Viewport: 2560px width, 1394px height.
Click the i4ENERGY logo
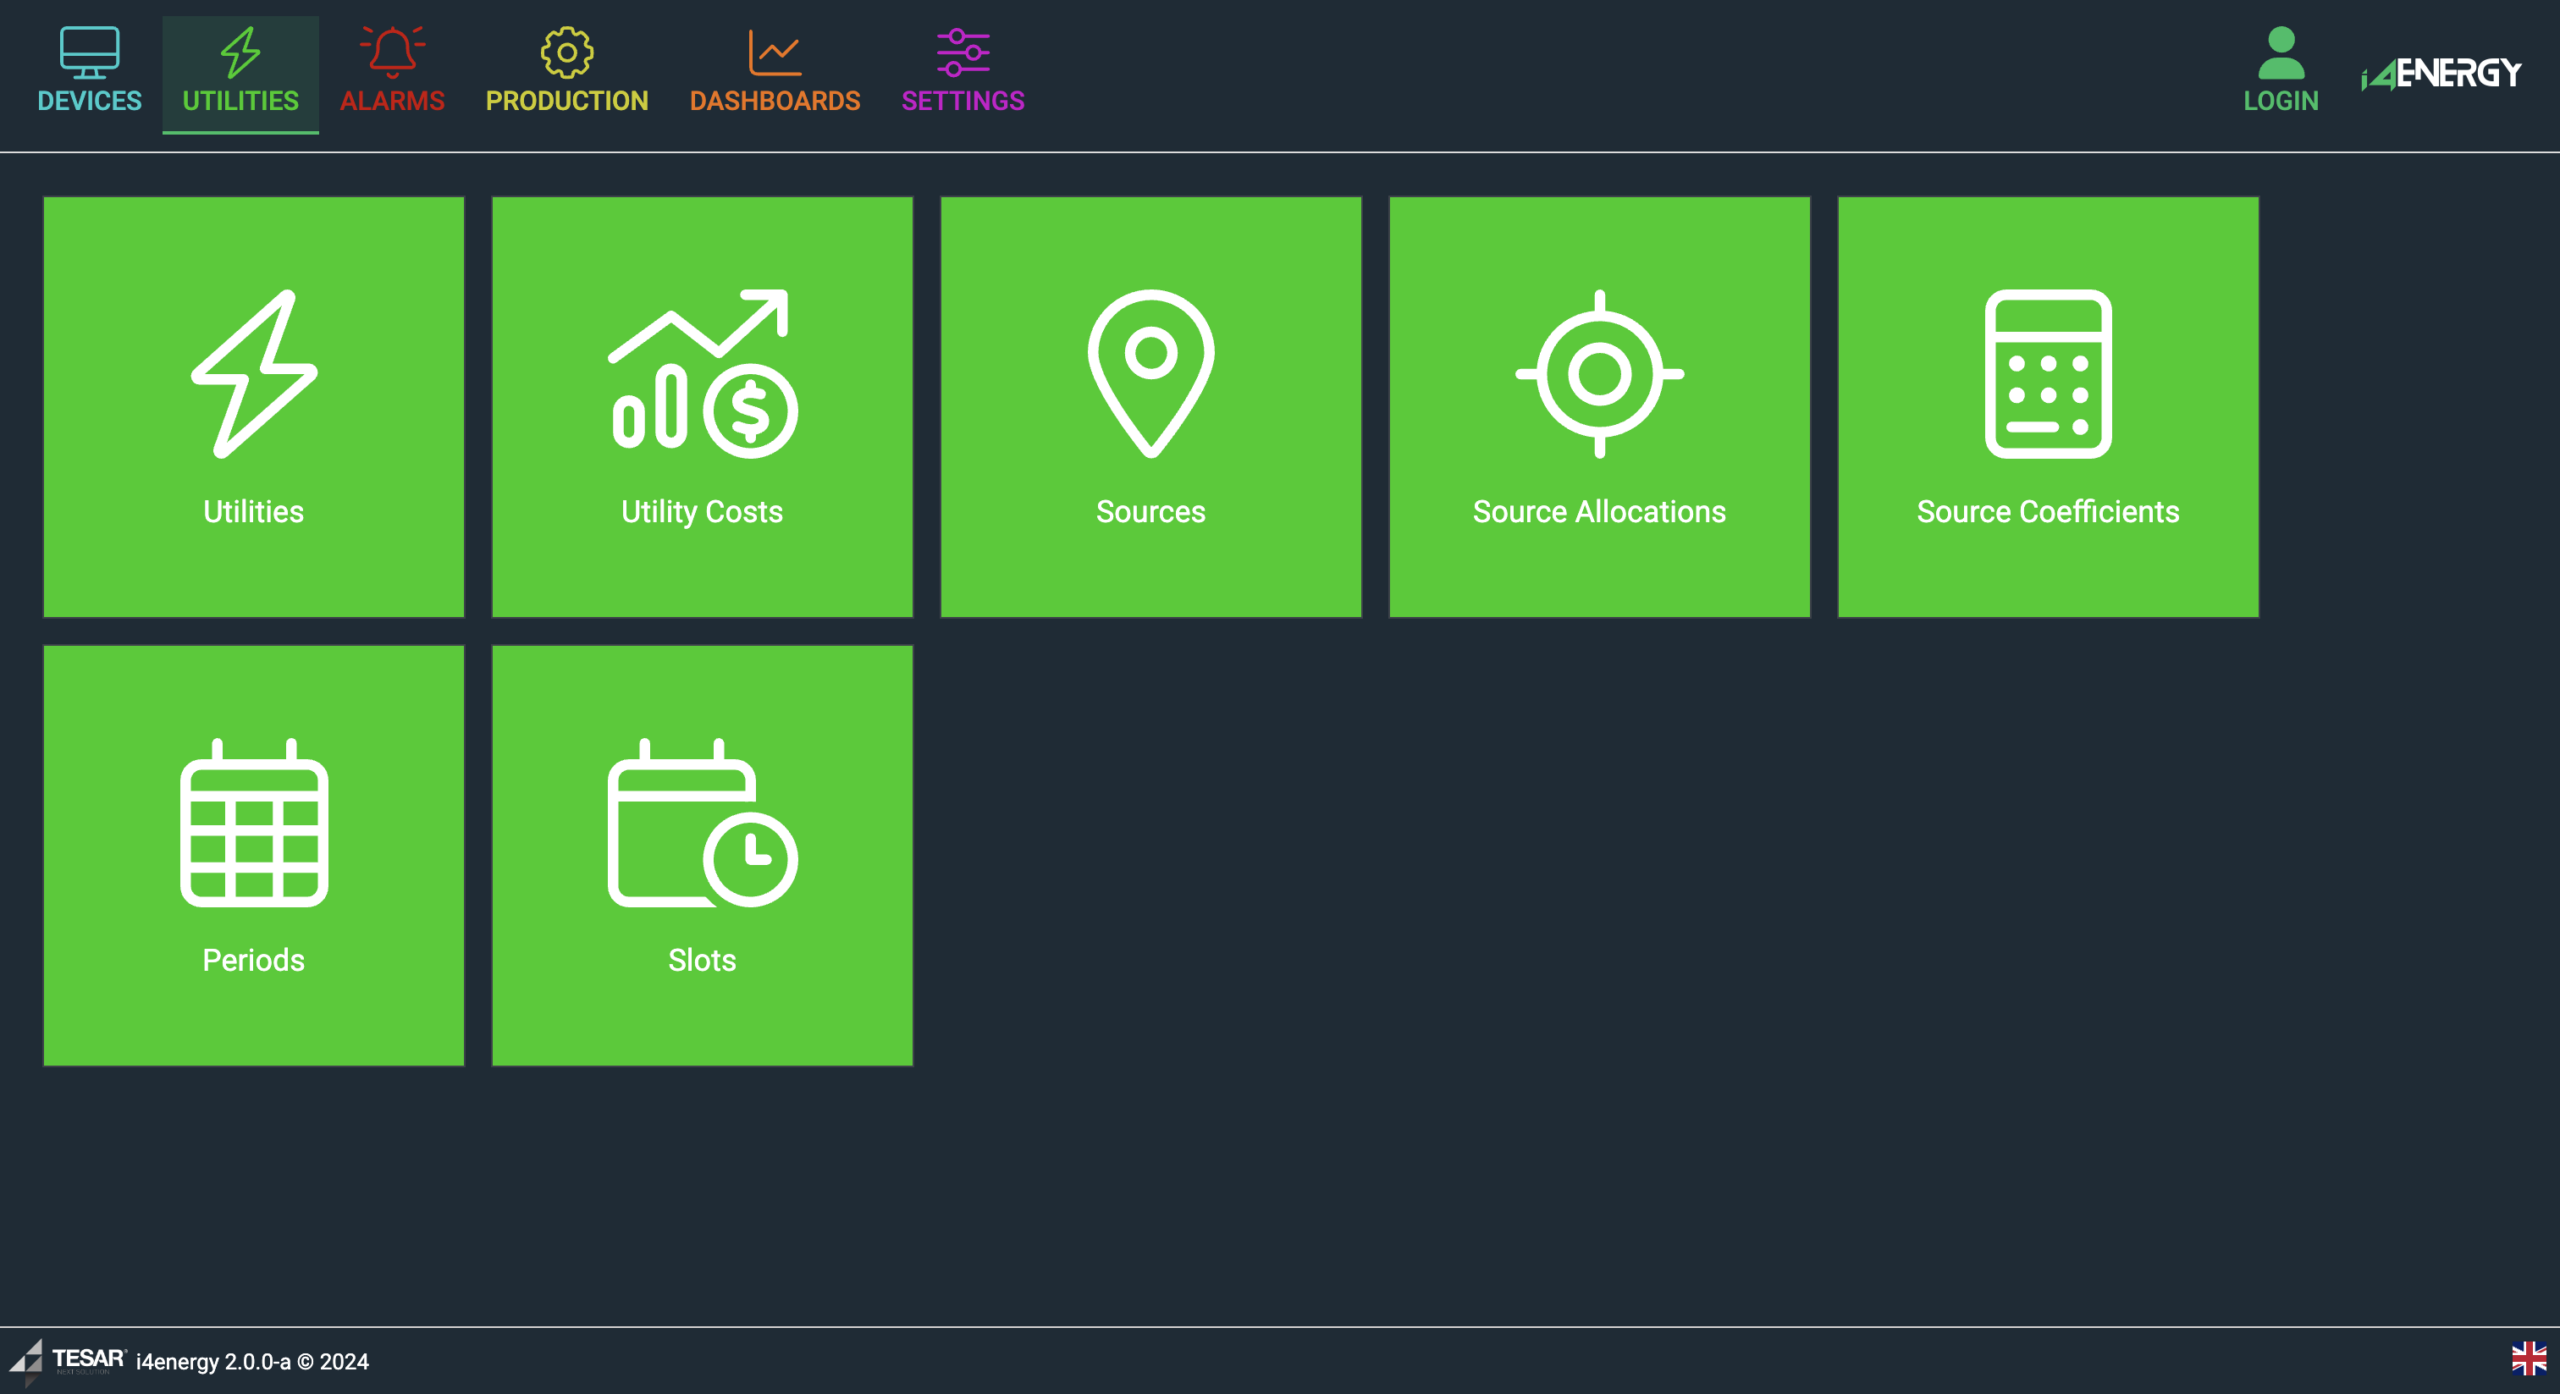[x=2441, y=73]
